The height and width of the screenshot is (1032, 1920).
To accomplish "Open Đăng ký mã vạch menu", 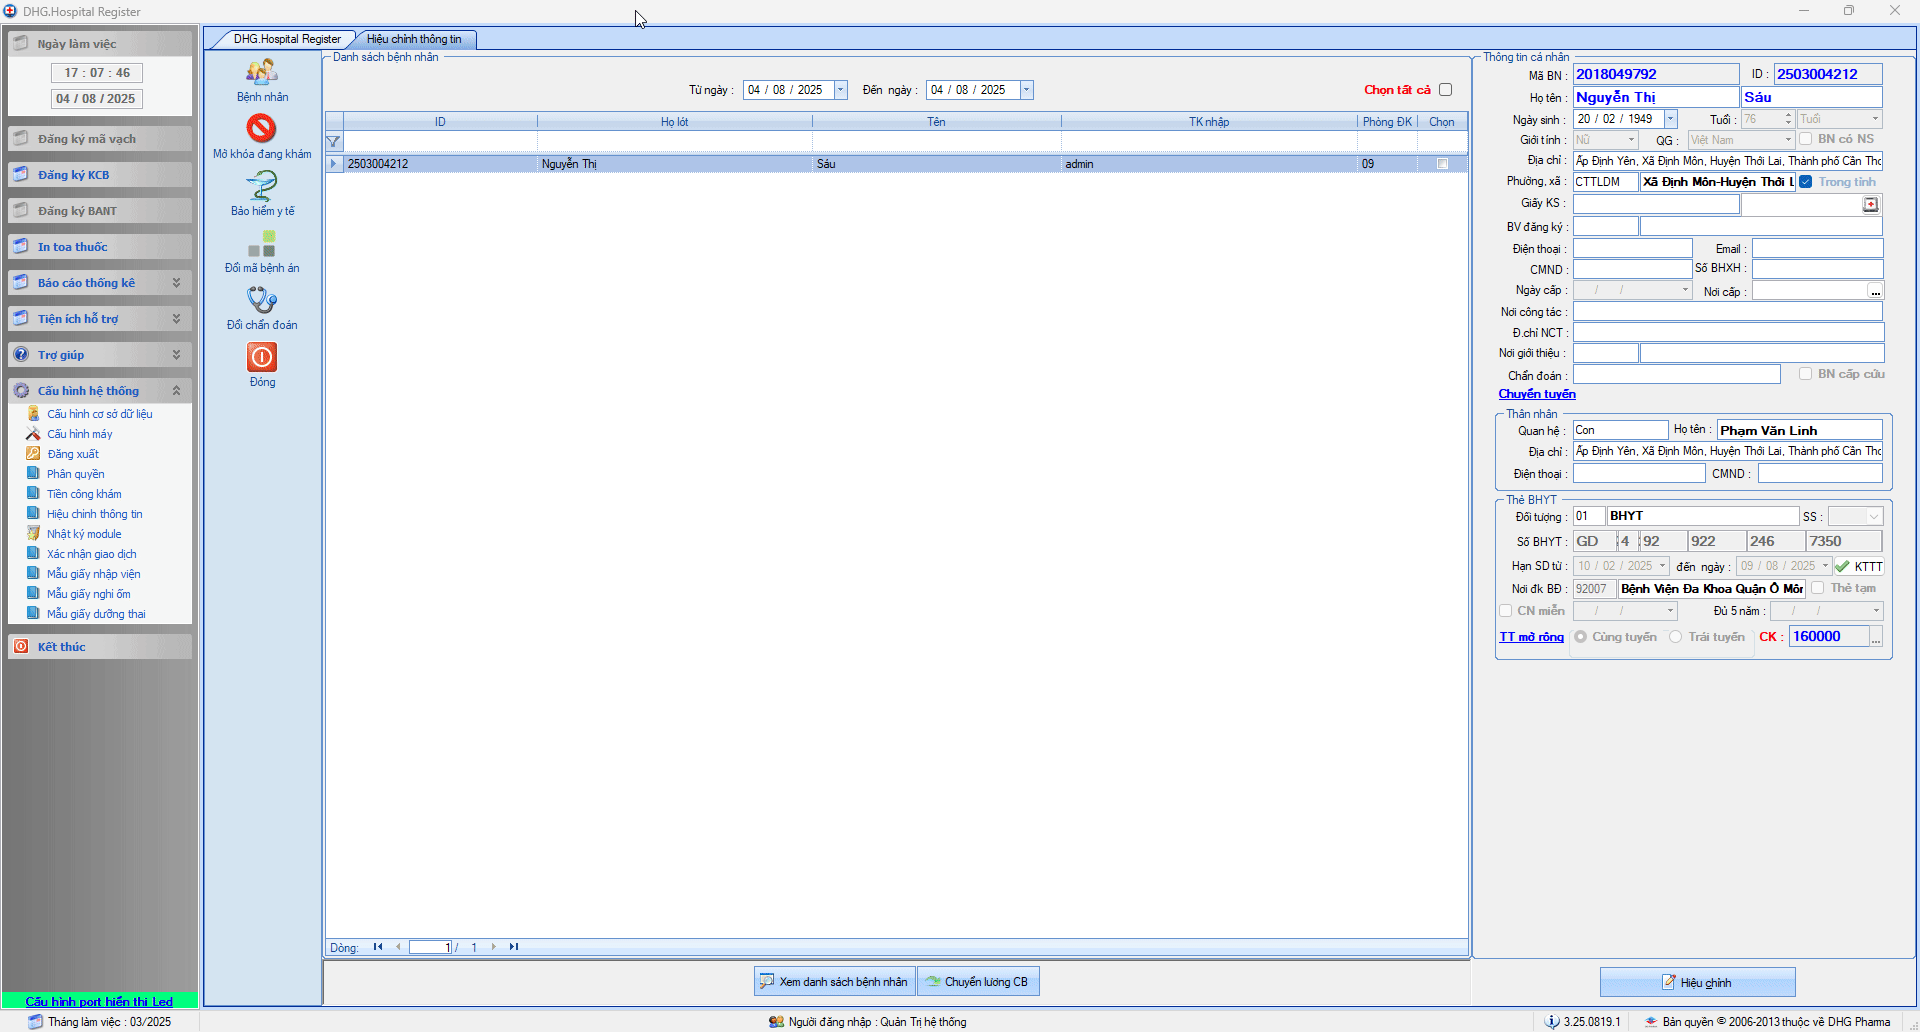I will pos(100,139).
